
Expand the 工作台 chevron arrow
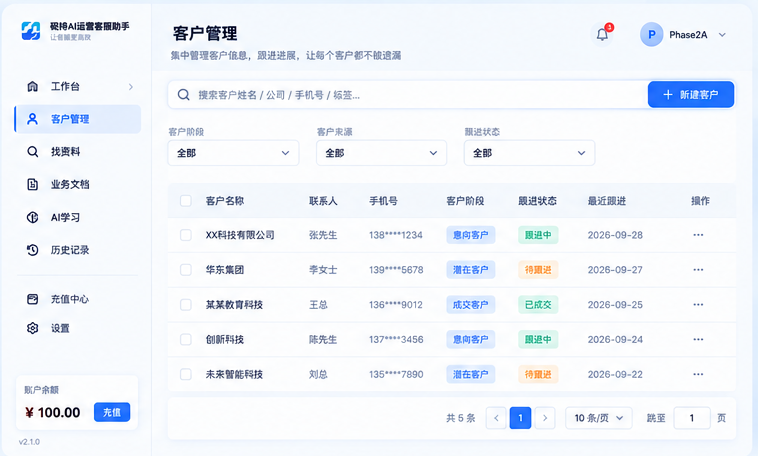pyautogui.click(x=131, y=87)
